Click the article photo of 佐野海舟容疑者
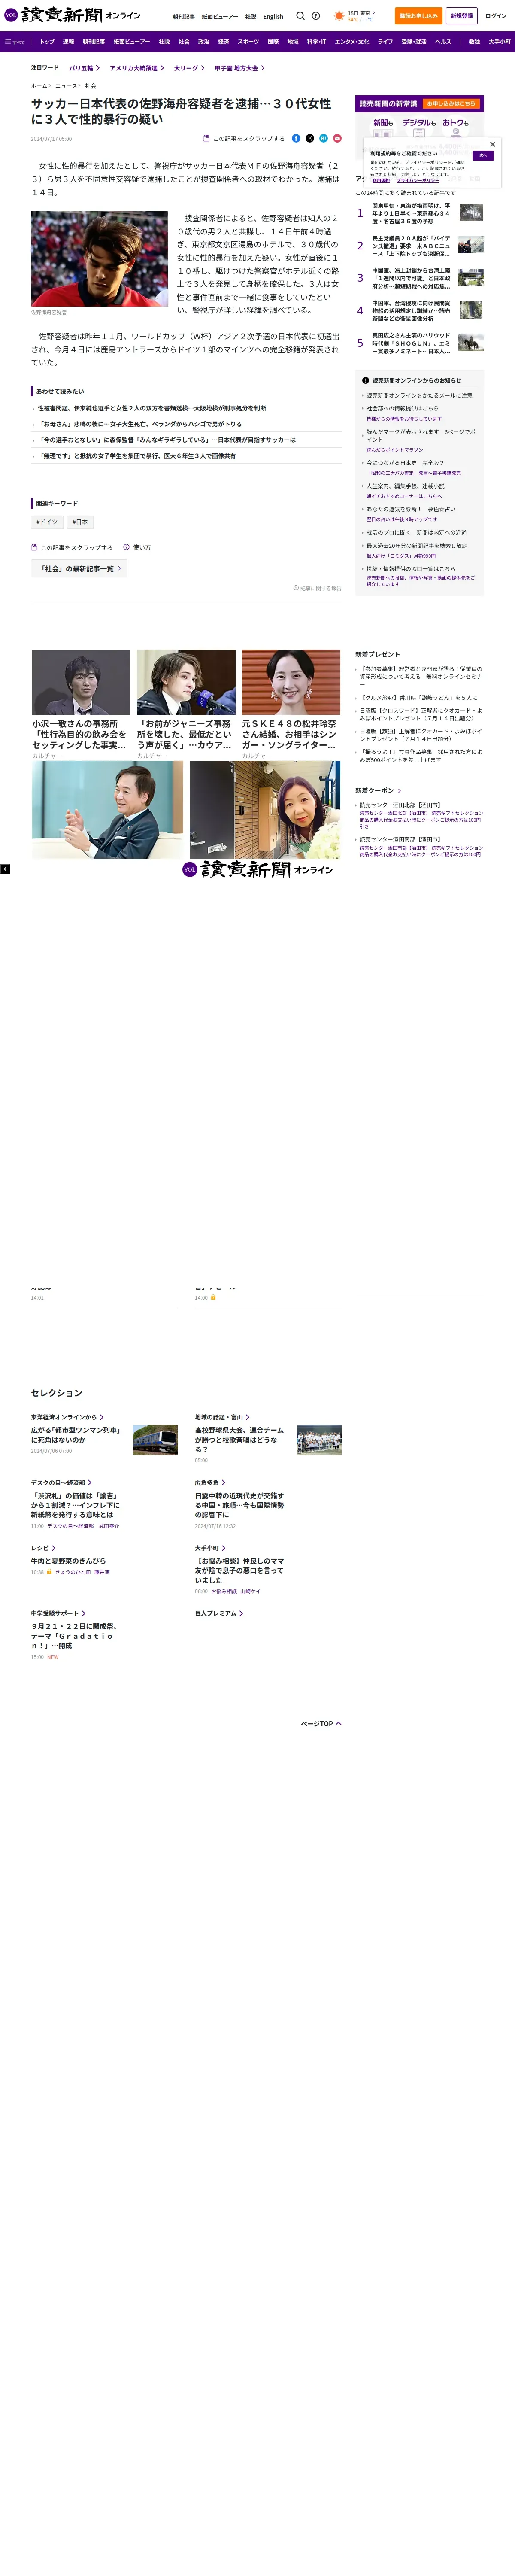 tap(99, 258)
